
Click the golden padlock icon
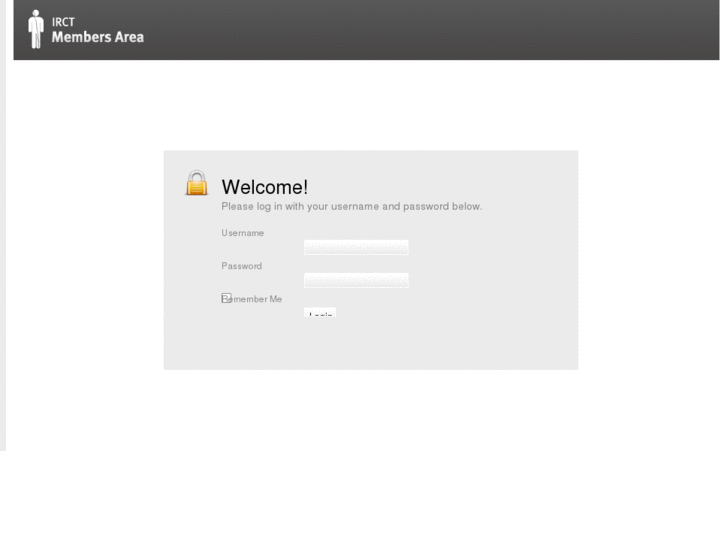[197, 183]
